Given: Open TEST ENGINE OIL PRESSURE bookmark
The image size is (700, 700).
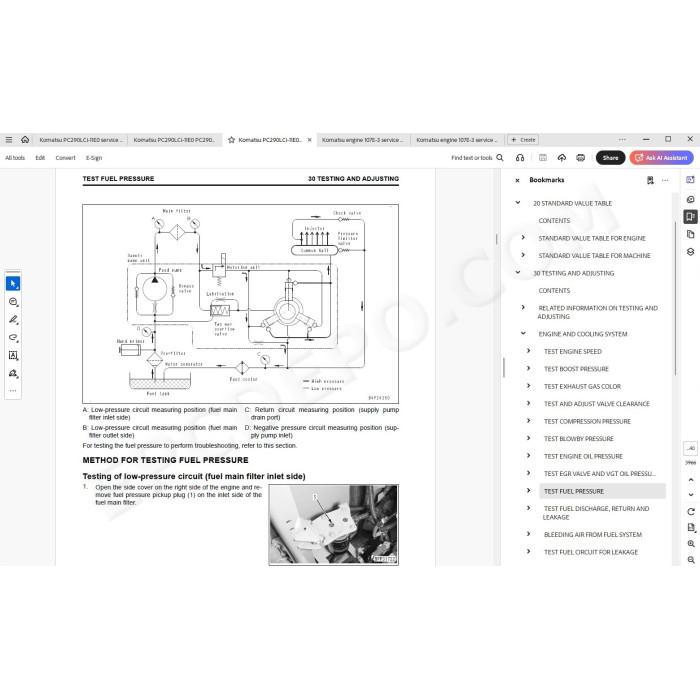Looking at the screenshot, I should tap(583, 456).
